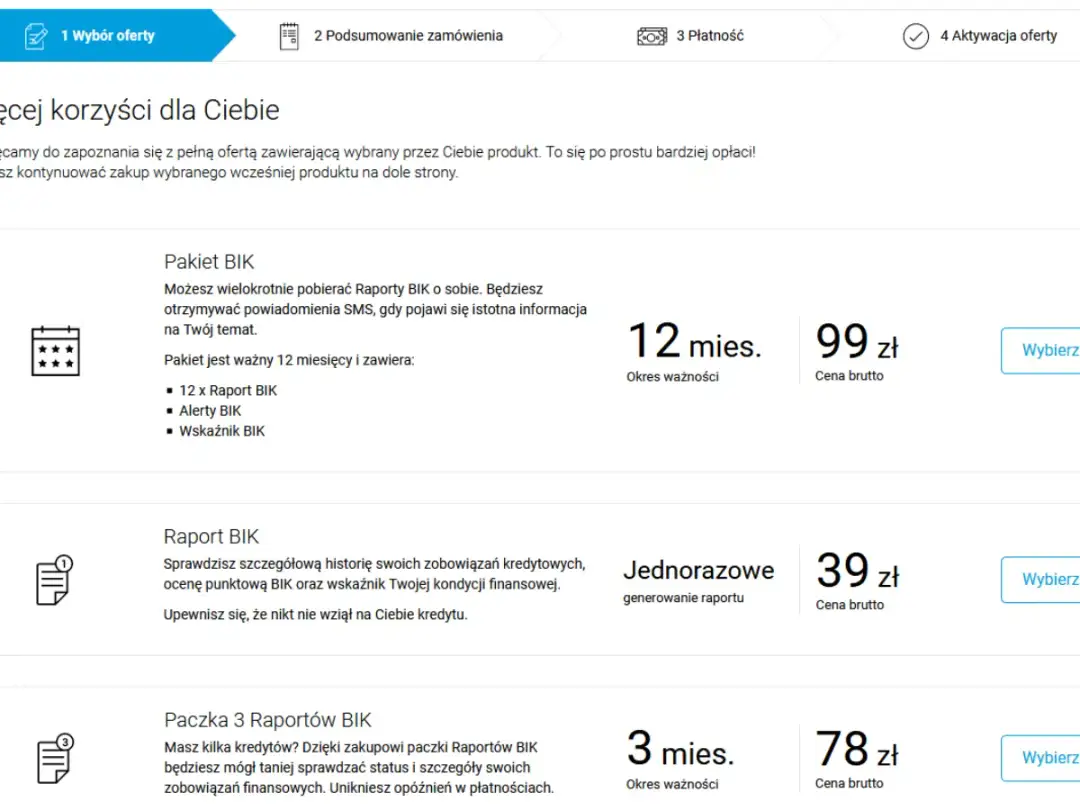Click the "Pakiet BIK" offer title
Viewport: 1080px width, 810px height.
pos(209,262)
